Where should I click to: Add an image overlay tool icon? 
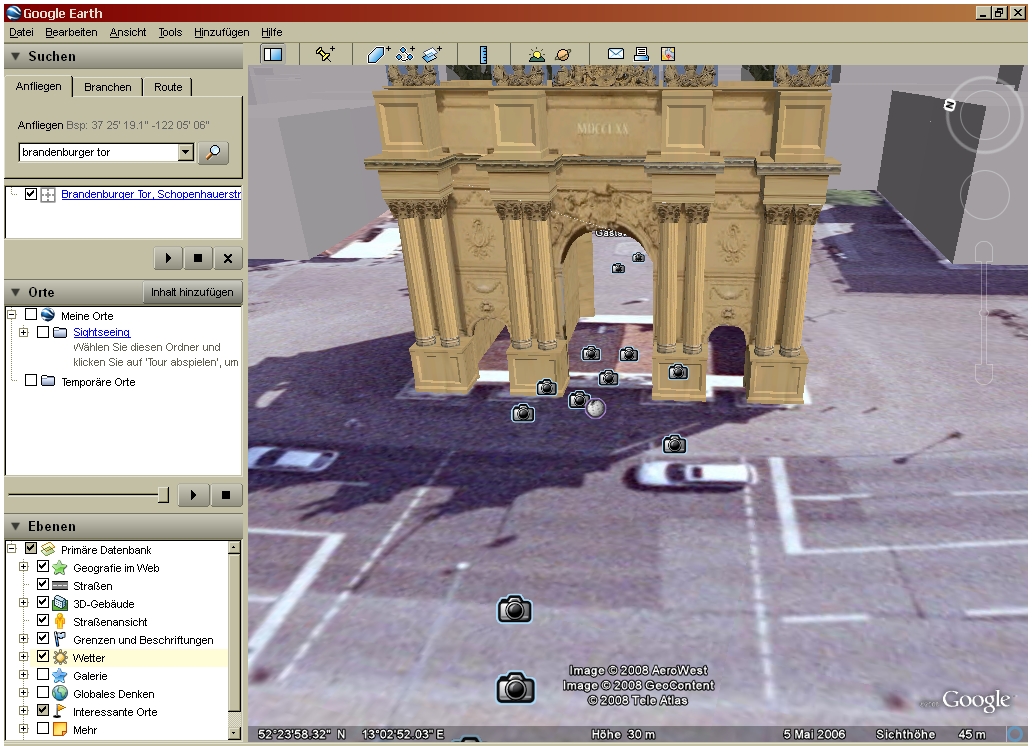[432, 54]
